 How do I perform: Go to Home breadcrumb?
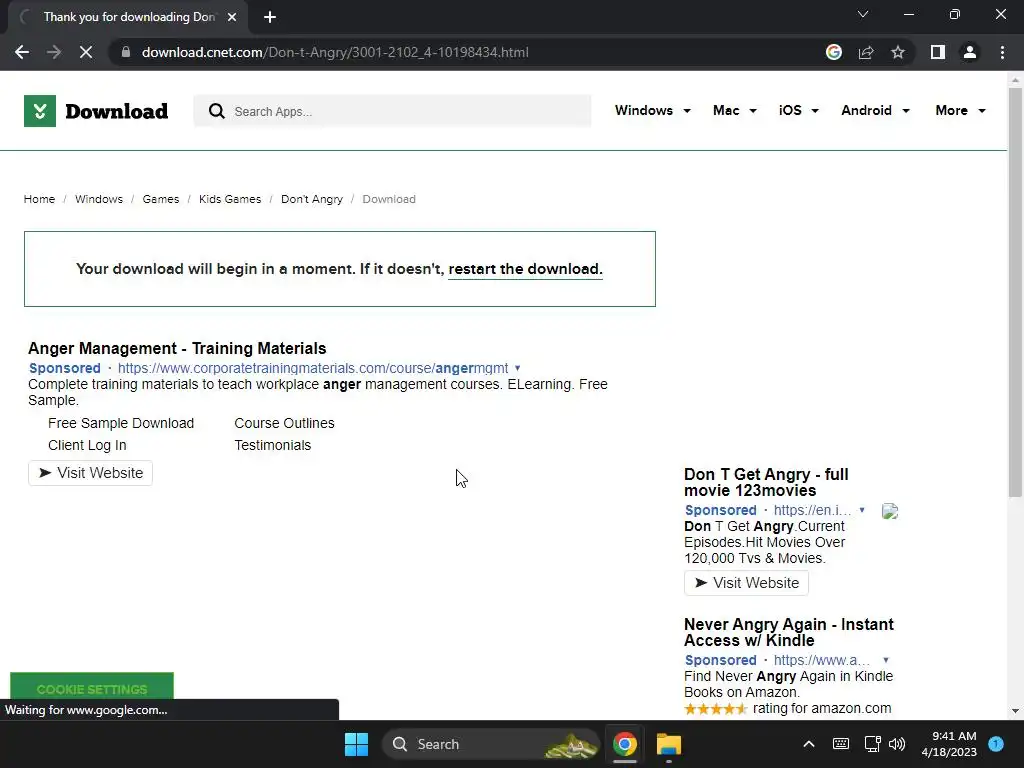pos(39,199)
